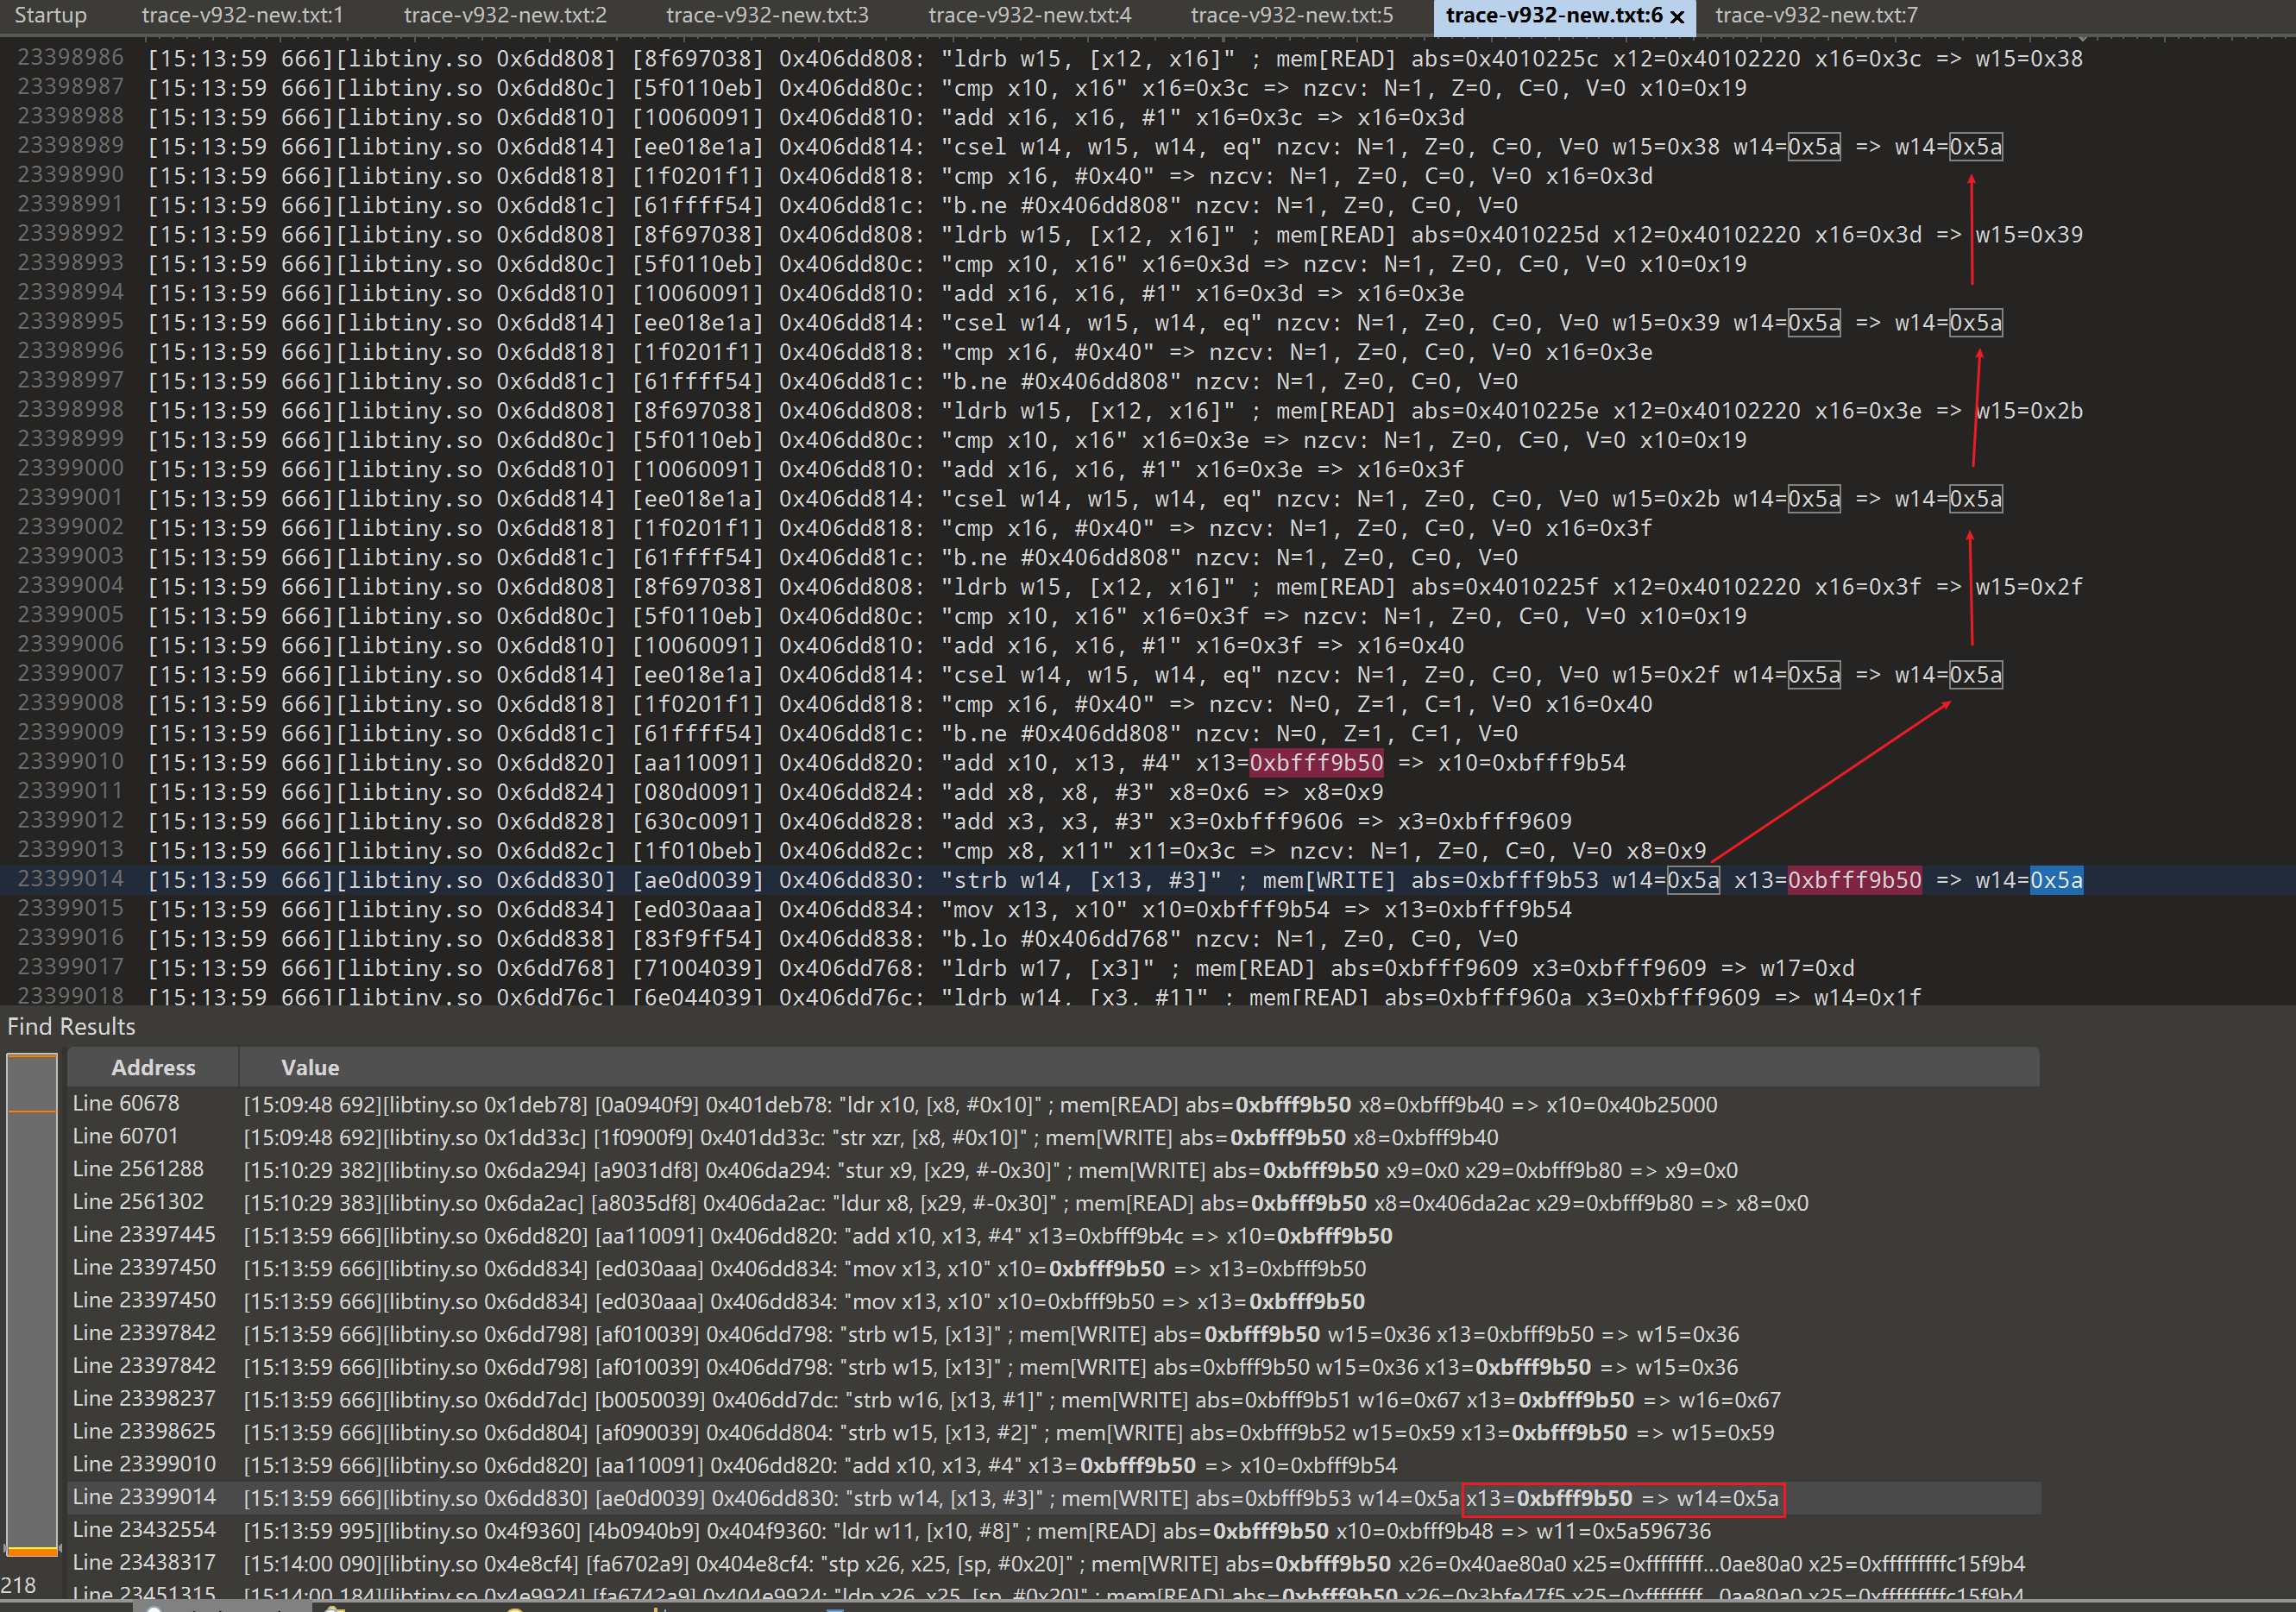Switch to tab trace-v932-new.txt:3
The height and width of the screenshot is (1612, 2296).
[767, 15]
